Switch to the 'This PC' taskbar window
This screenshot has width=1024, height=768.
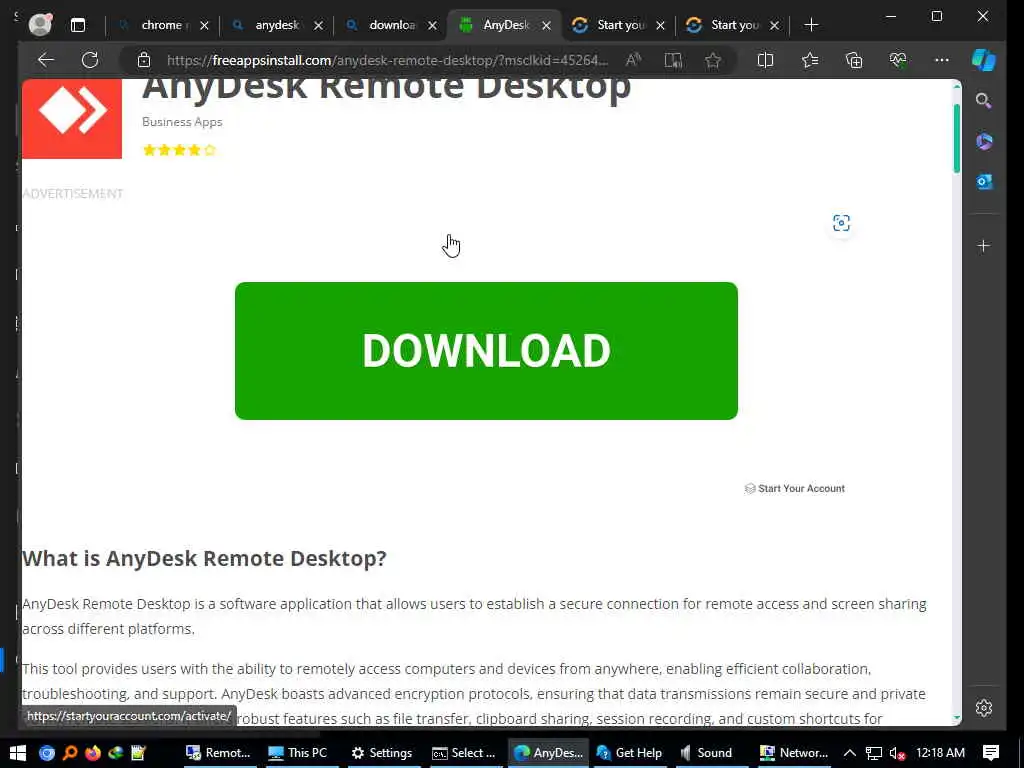(x=298, y=753)
